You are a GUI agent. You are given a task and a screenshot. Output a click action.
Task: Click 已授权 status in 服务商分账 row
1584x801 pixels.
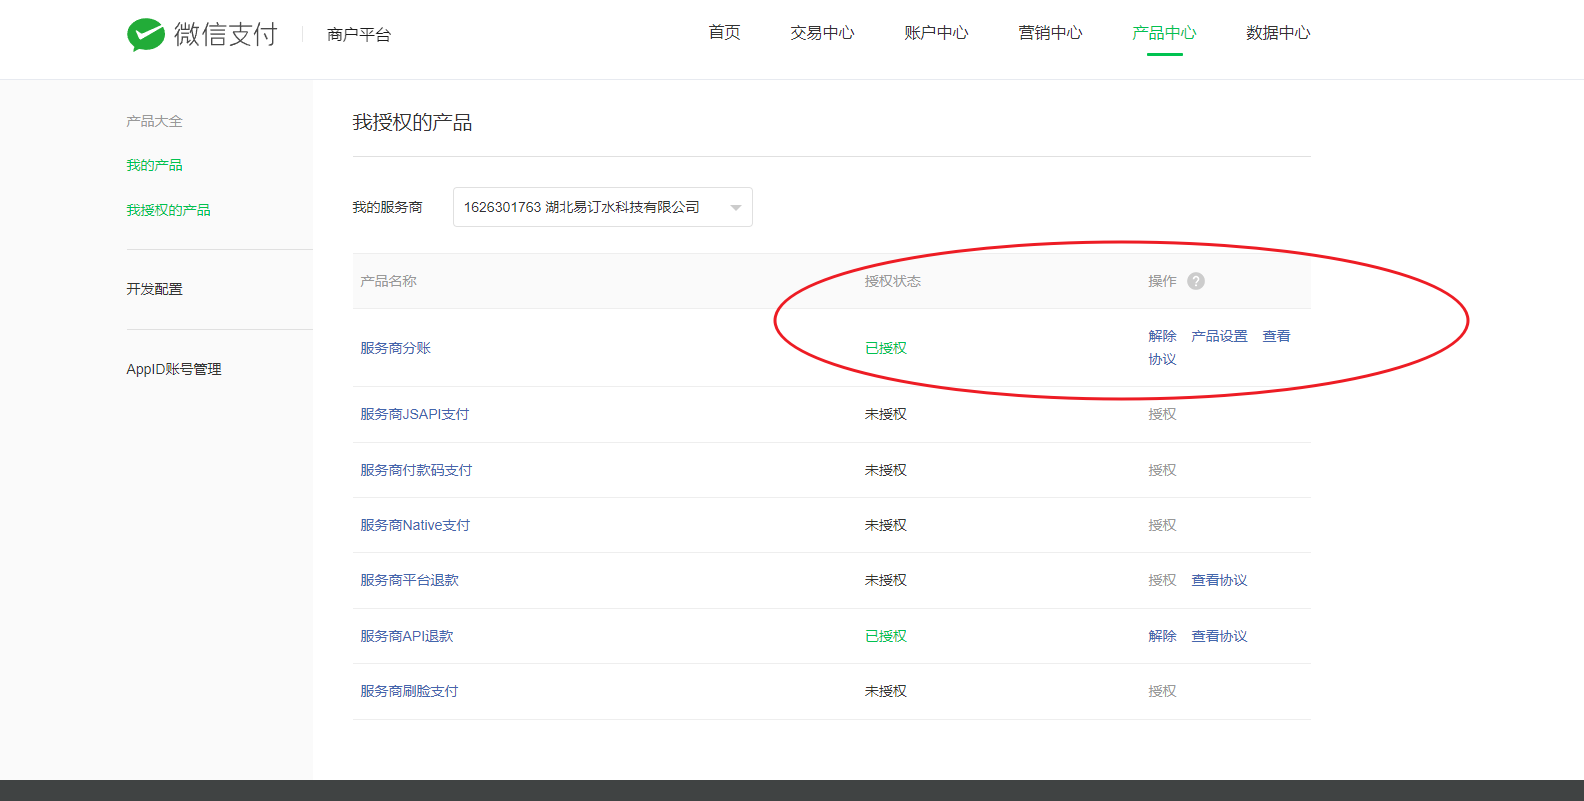tap(886, 348)
